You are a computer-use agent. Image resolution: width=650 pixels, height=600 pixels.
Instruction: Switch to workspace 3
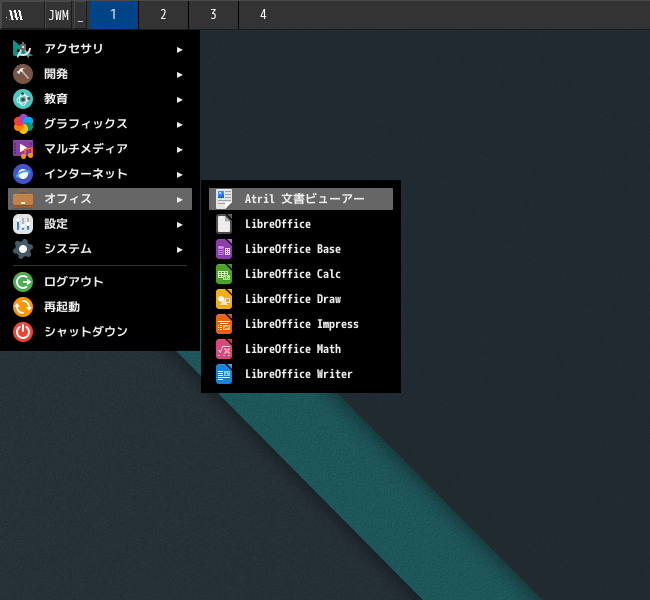click(213, 15)
